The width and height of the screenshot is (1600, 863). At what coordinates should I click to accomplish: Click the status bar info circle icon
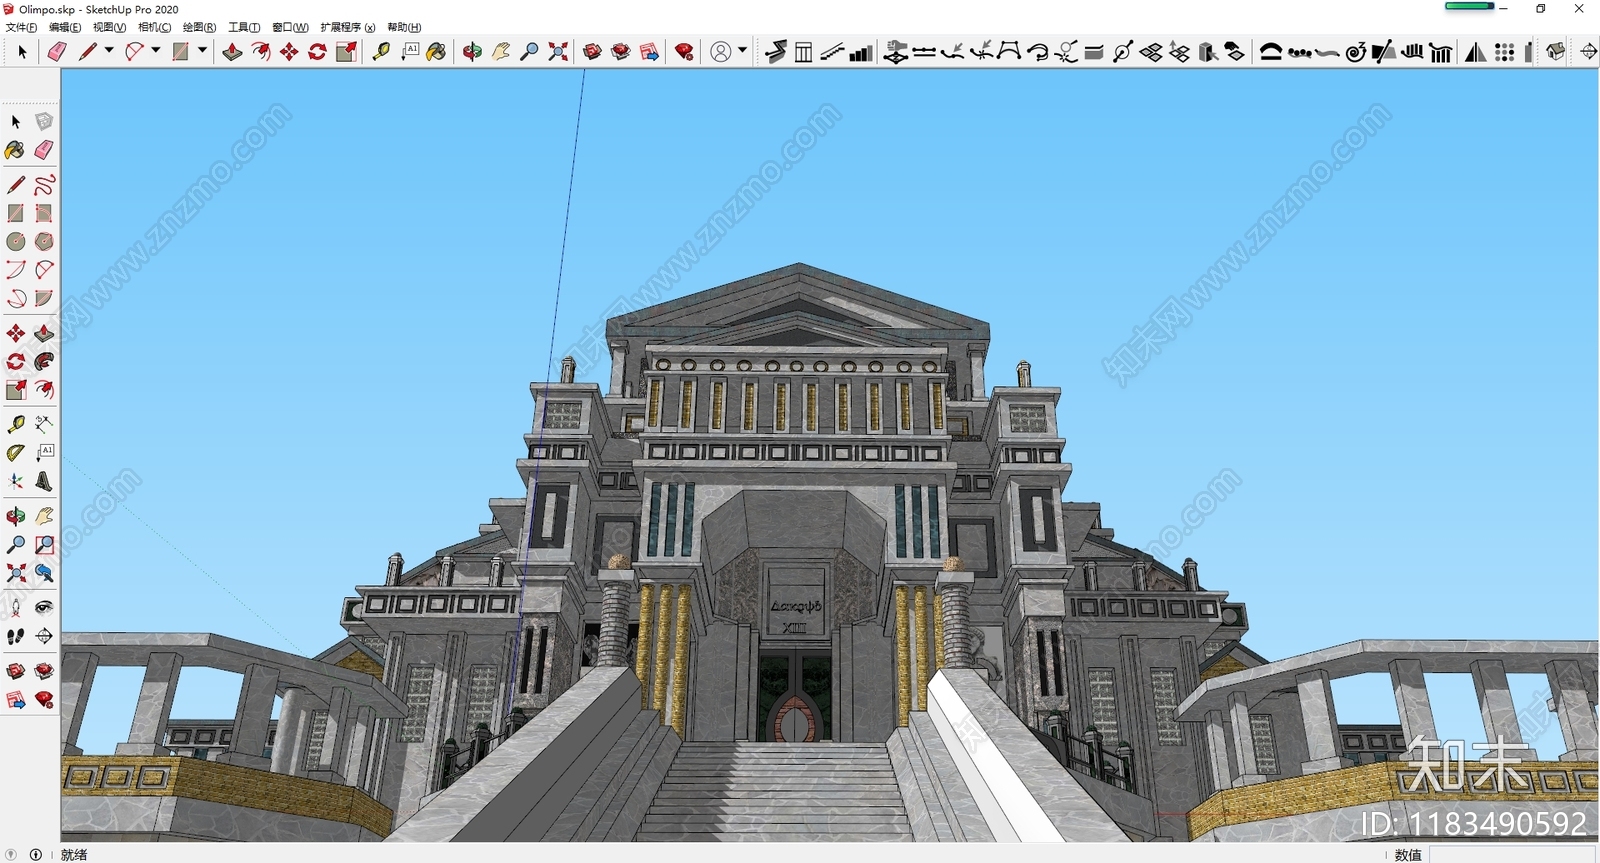(x=36, y=854)
